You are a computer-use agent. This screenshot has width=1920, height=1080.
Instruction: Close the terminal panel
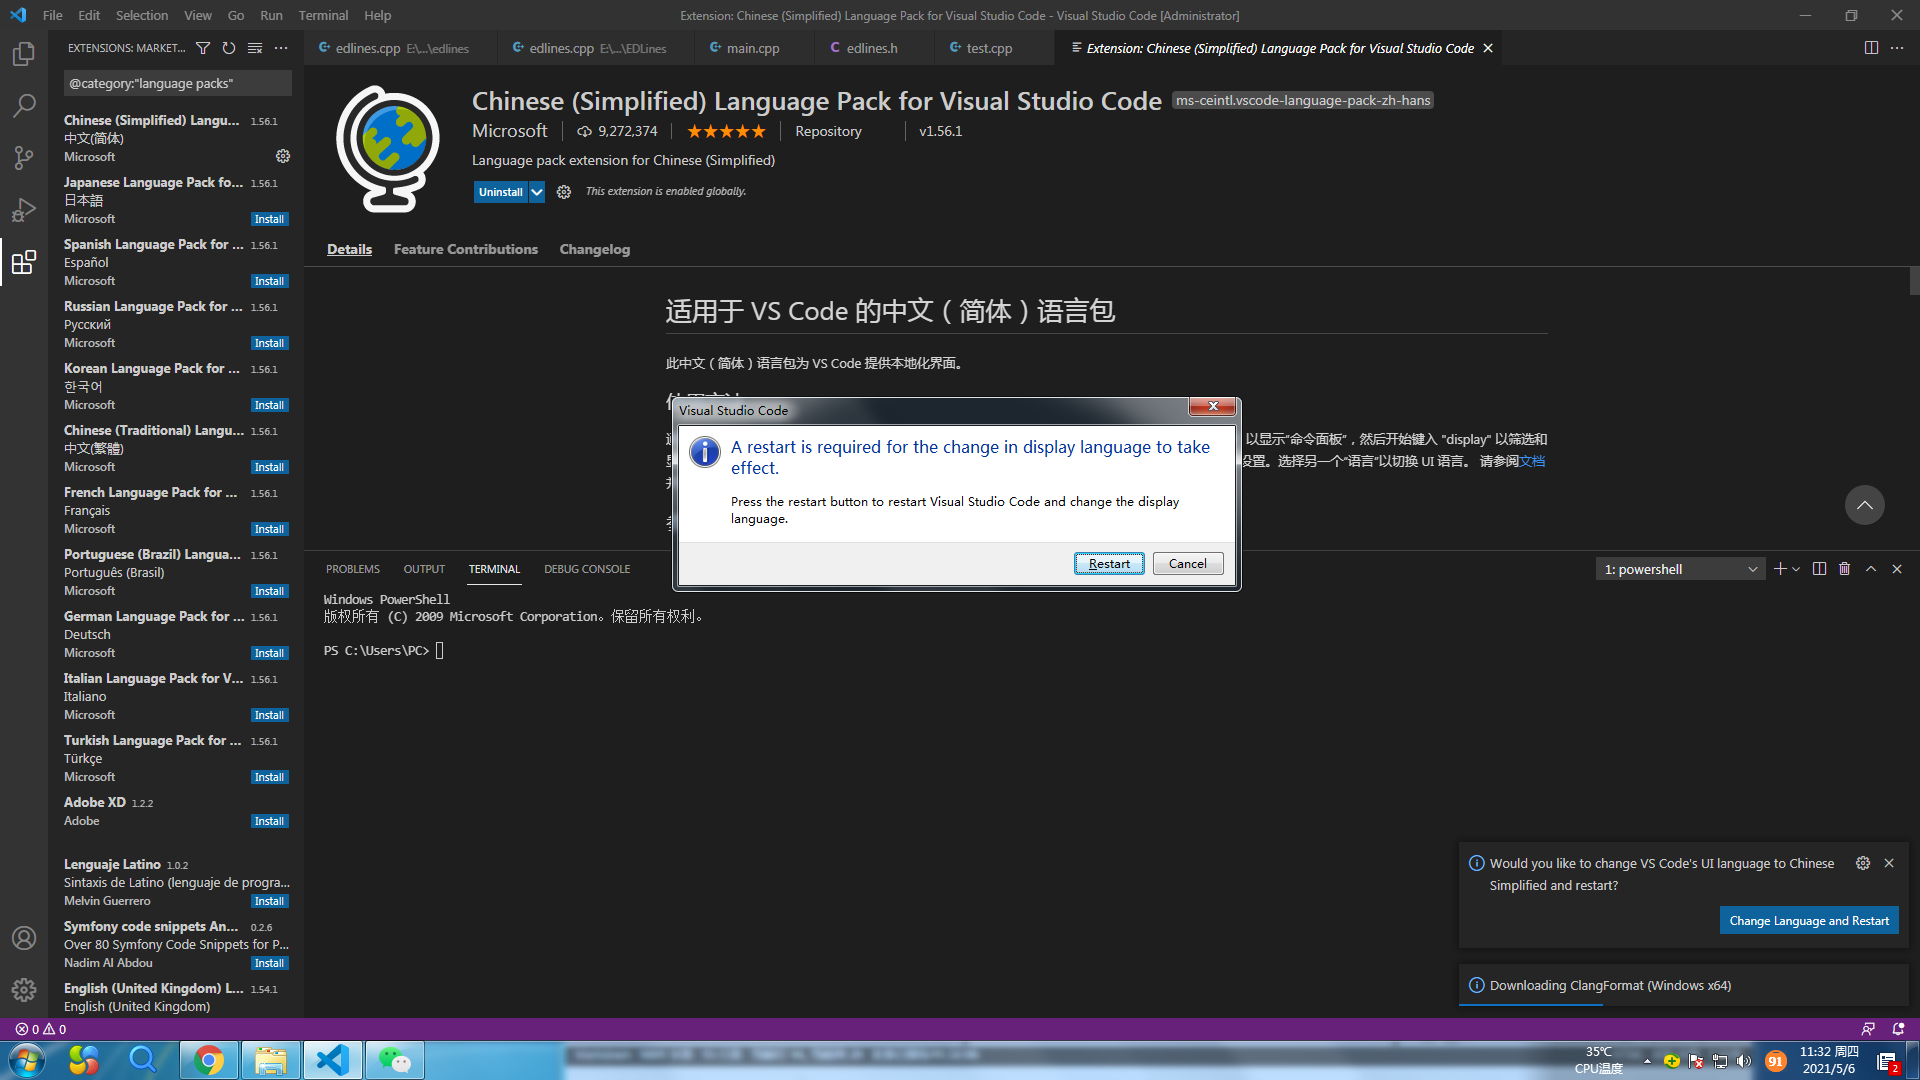[x=1897, y=569]
